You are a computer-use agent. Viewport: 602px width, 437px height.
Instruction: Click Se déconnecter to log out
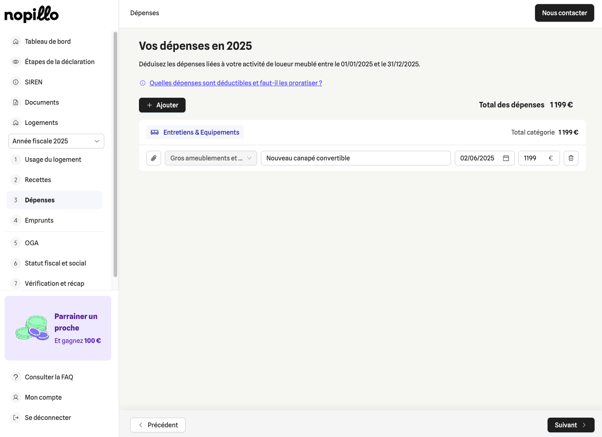47,417
